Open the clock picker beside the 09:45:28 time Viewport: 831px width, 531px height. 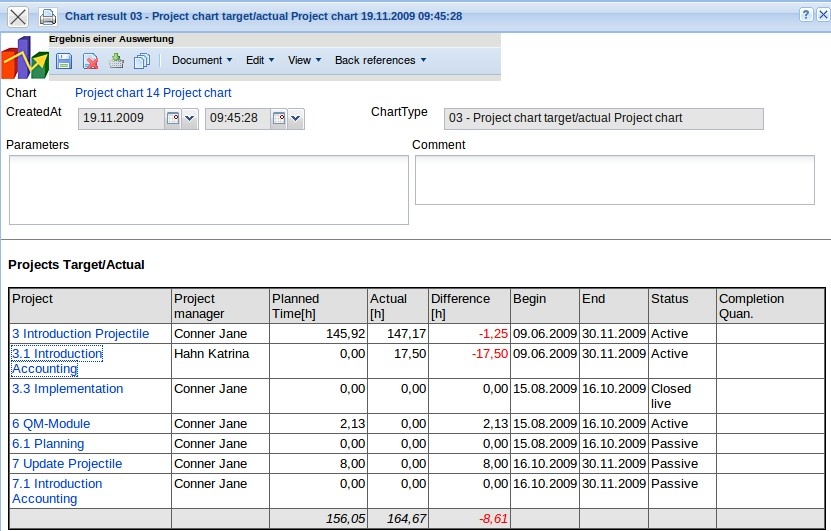[278, 119]
